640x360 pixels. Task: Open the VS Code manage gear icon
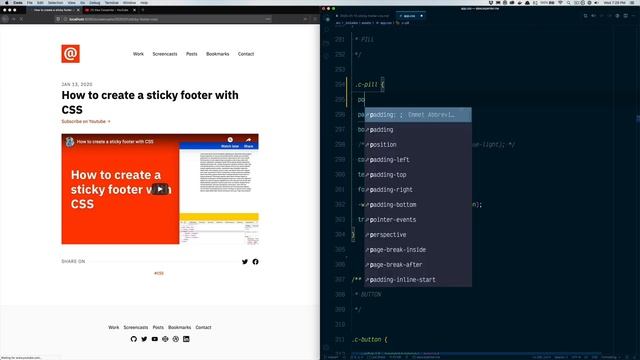pyautogui.click(x=326, y=348)
